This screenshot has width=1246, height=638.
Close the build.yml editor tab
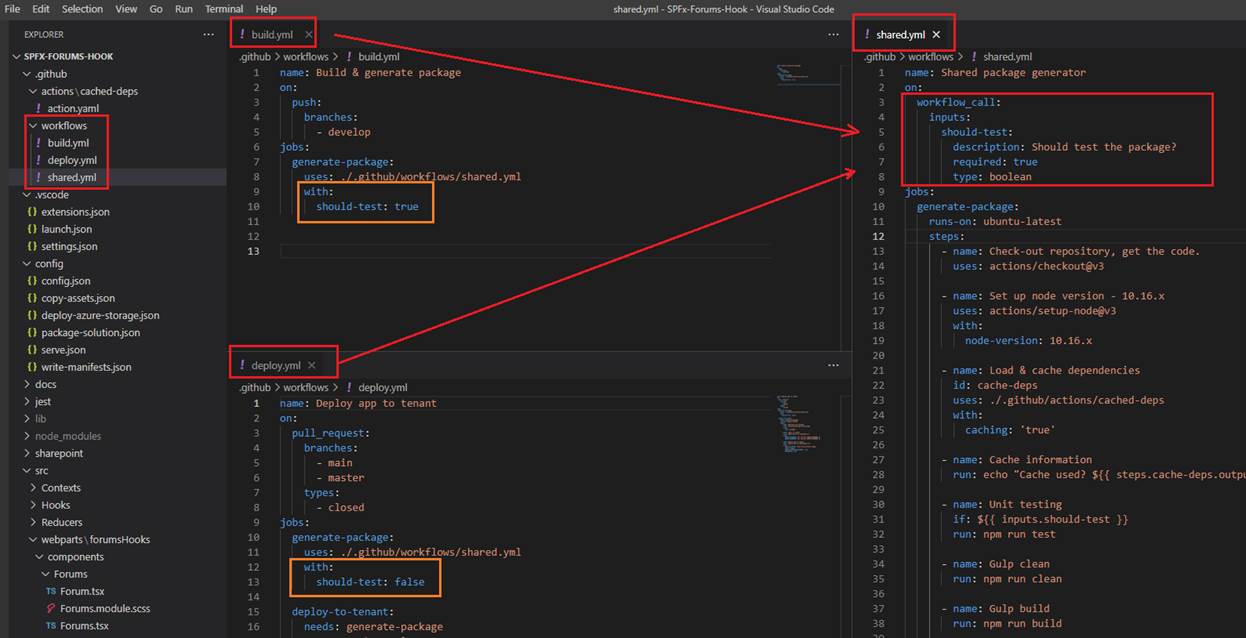308,34
